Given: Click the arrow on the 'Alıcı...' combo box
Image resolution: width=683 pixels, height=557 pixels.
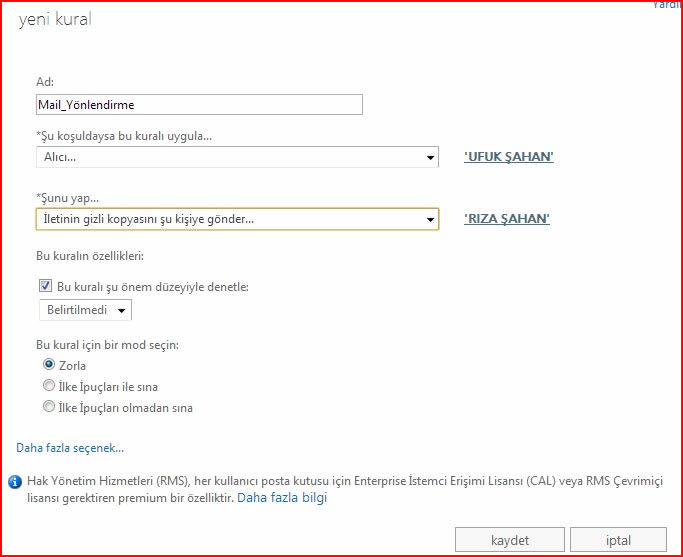Looking at the screenshot, I should click(x=430, y=158).
